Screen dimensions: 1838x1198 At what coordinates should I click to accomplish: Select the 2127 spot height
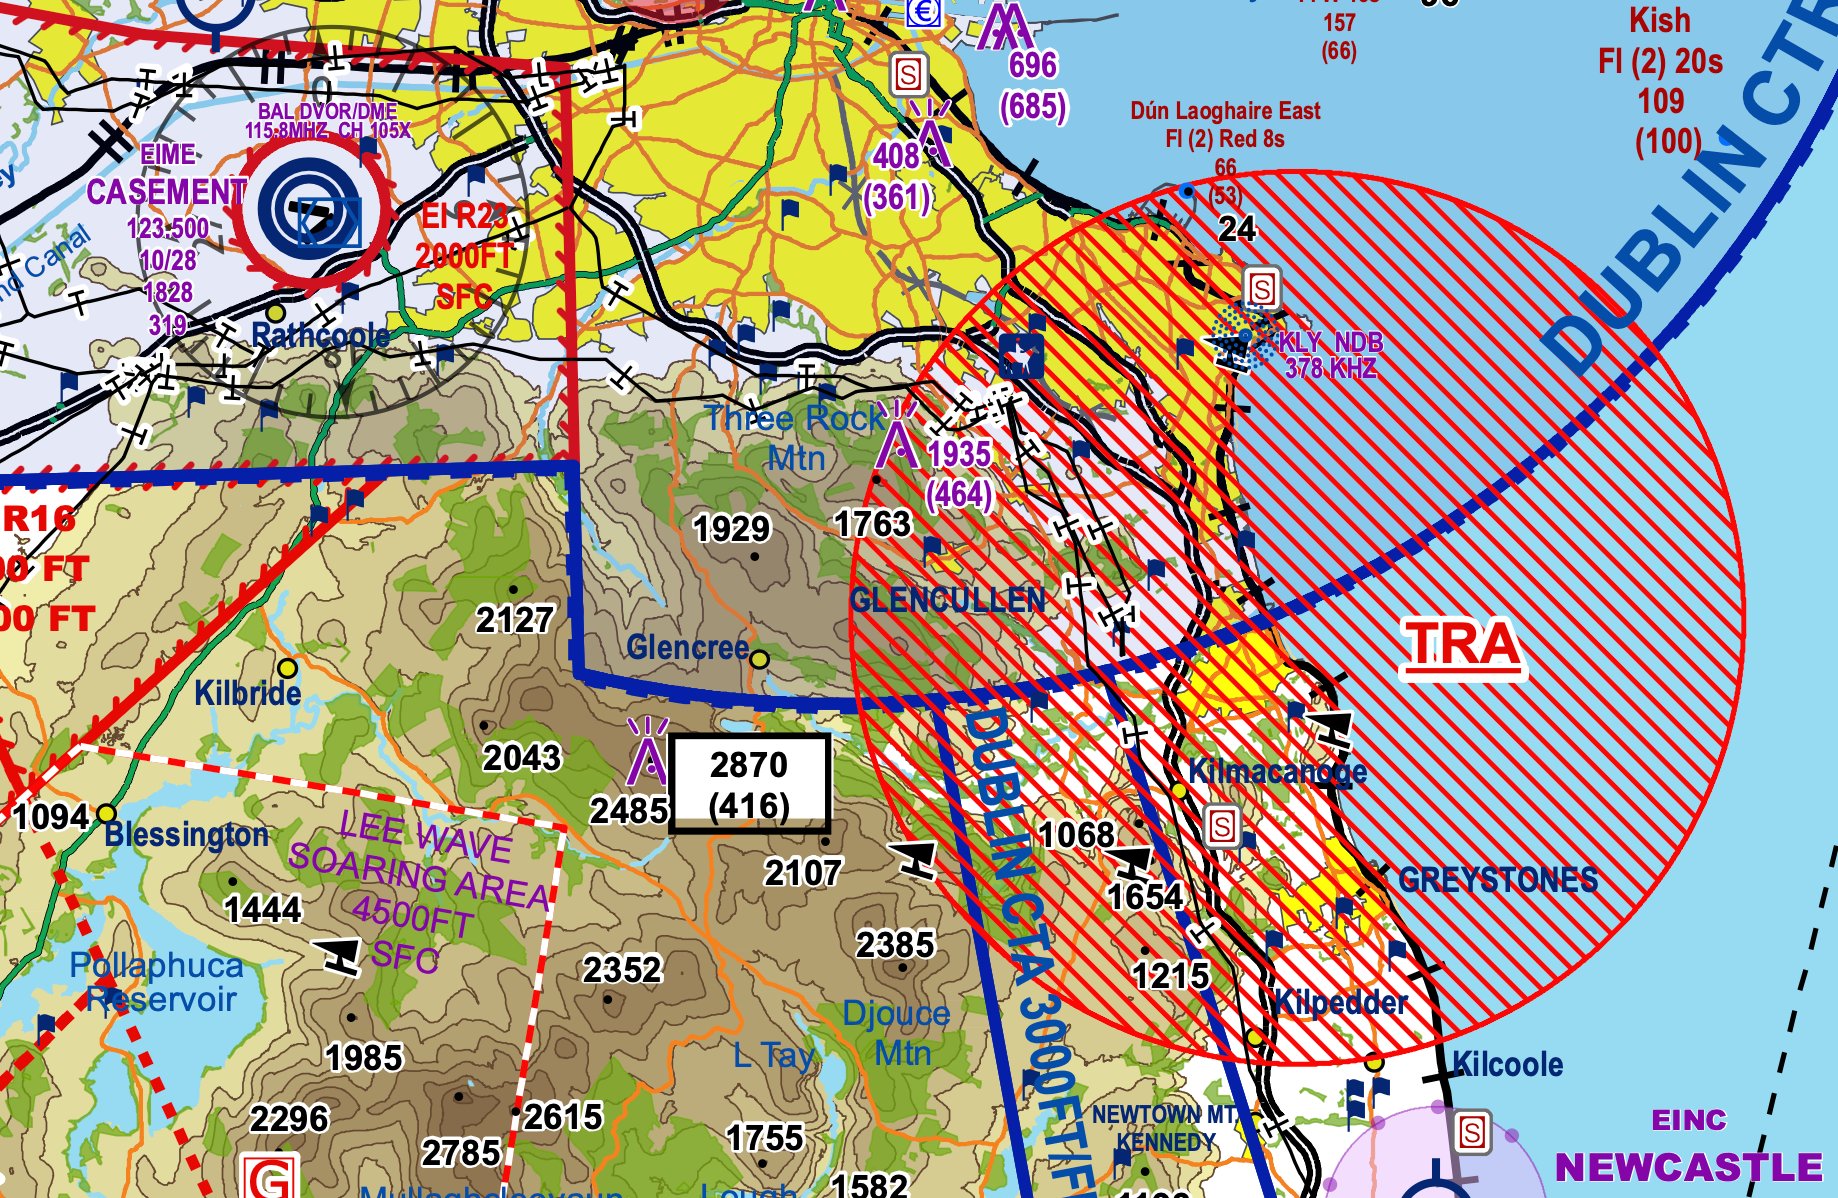coord(514,620)
